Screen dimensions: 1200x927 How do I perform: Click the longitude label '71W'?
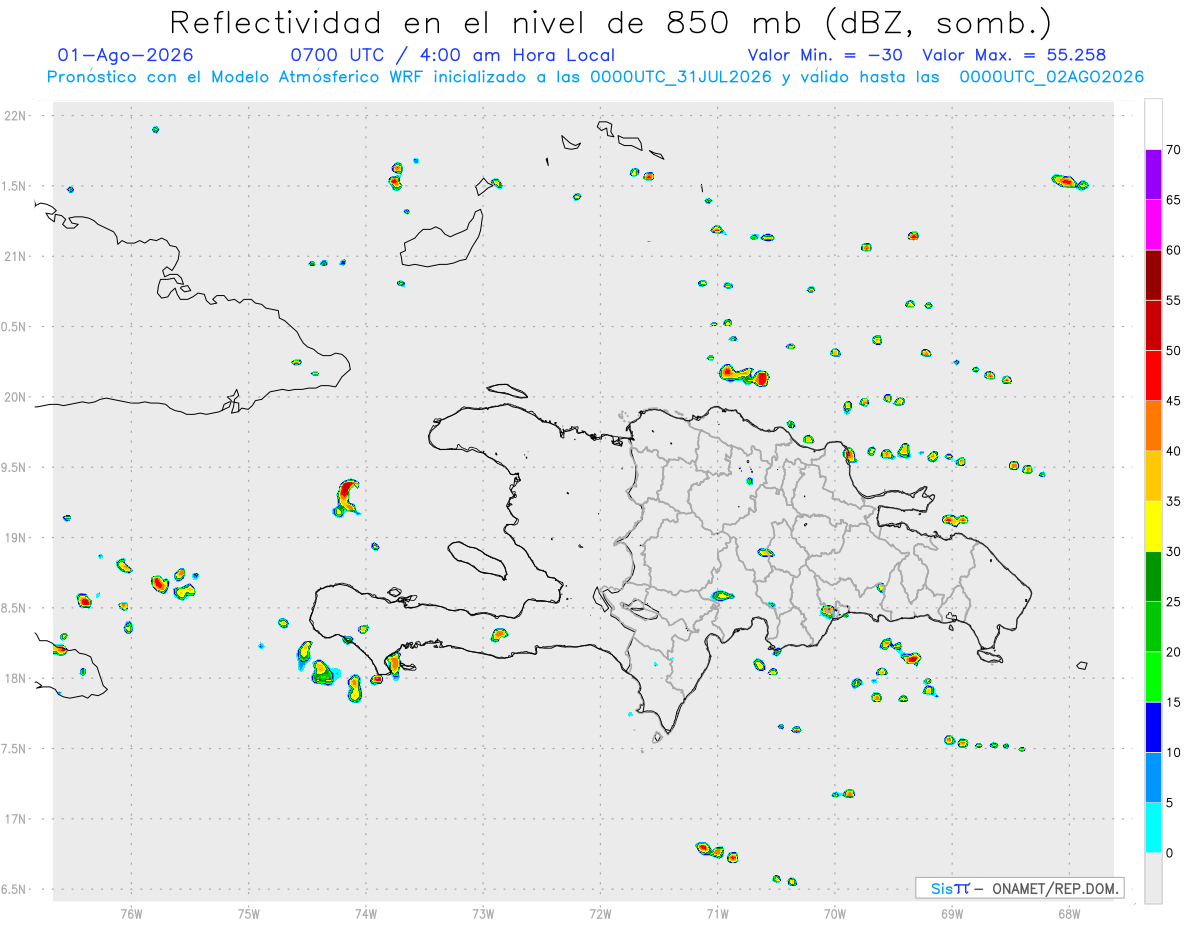[717, 914]
